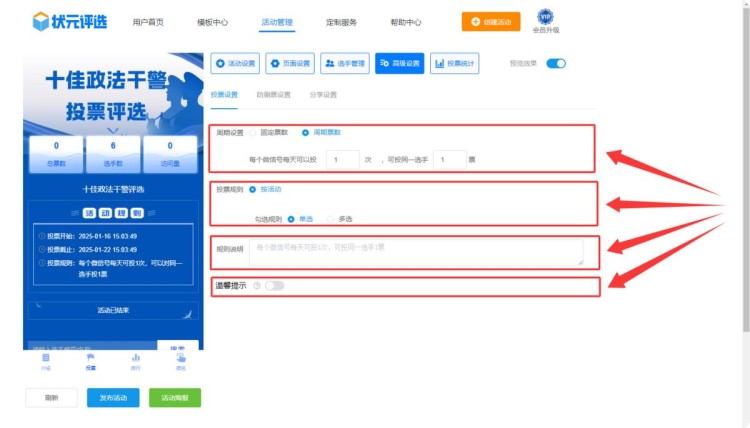This screenshot has height=428, width=750.
Task: Open the 活动管理 top menu
Action: [276, 22]
